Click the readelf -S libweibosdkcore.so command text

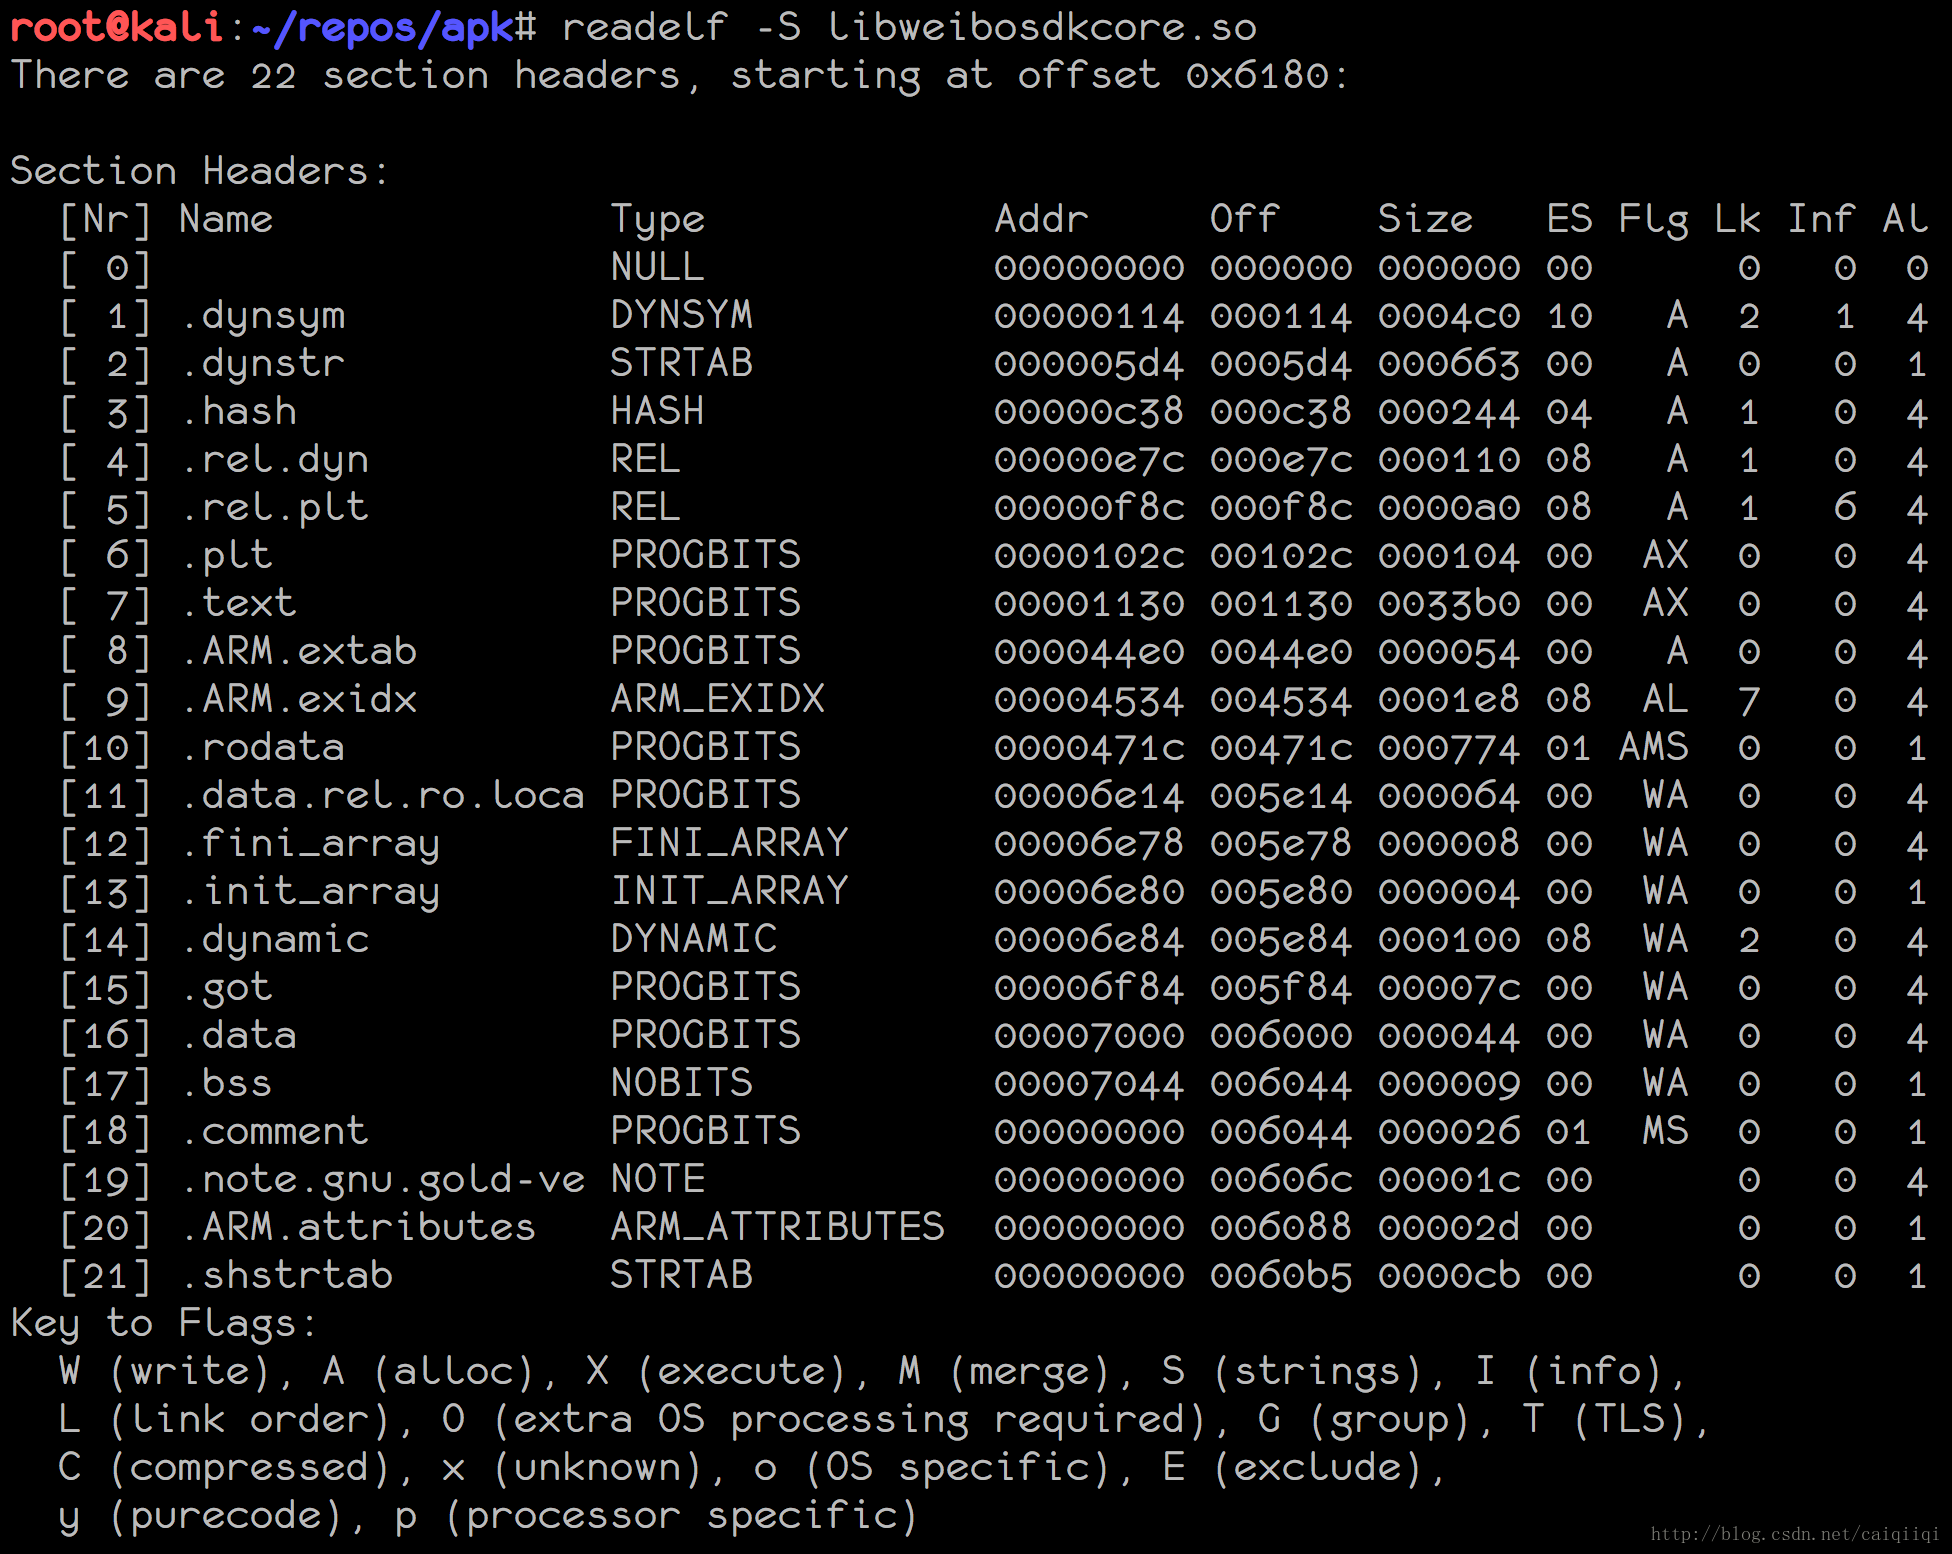coord(909,27)
